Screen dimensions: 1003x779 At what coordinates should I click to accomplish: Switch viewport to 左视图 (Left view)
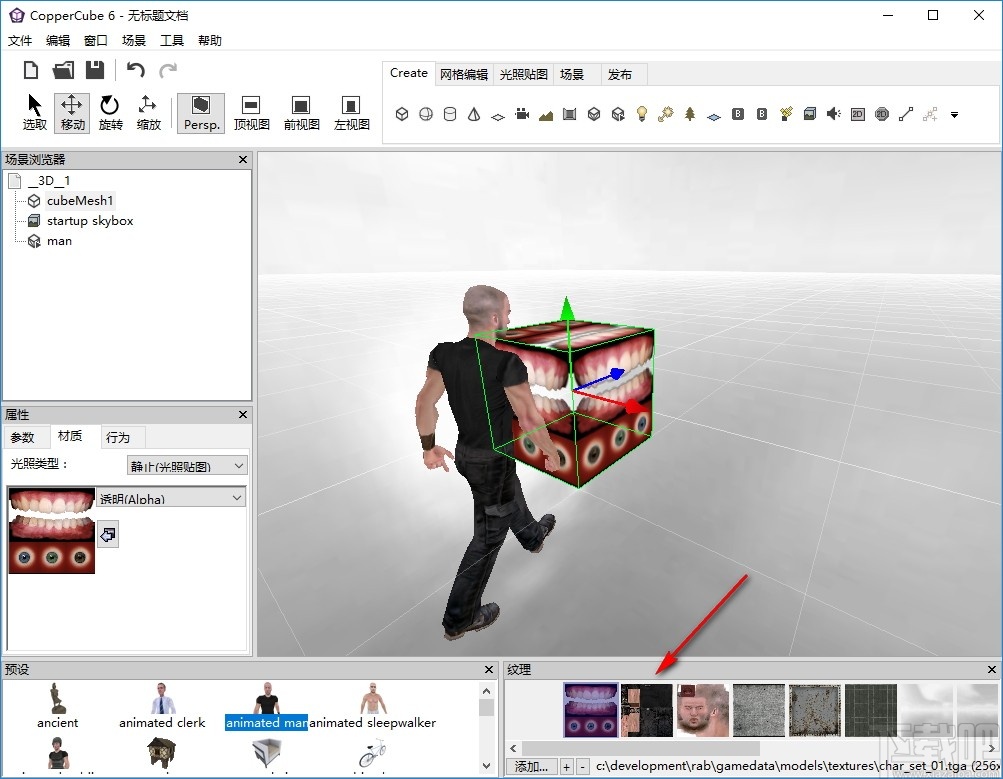point(351,113)
